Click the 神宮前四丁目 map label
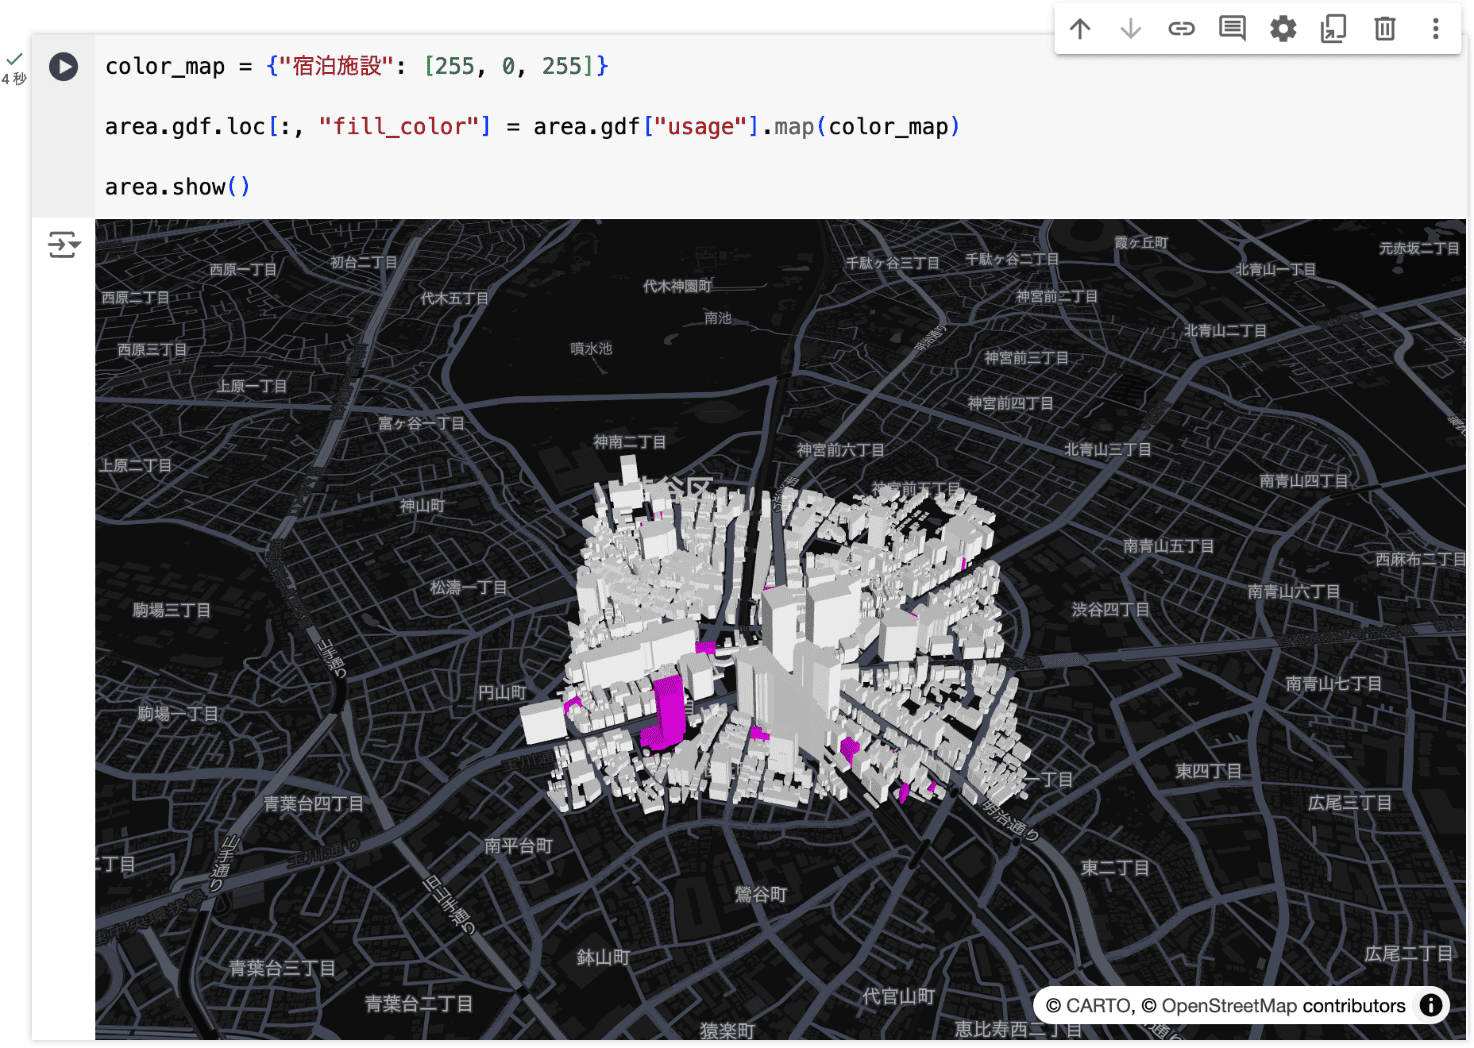 point(1010,403)
